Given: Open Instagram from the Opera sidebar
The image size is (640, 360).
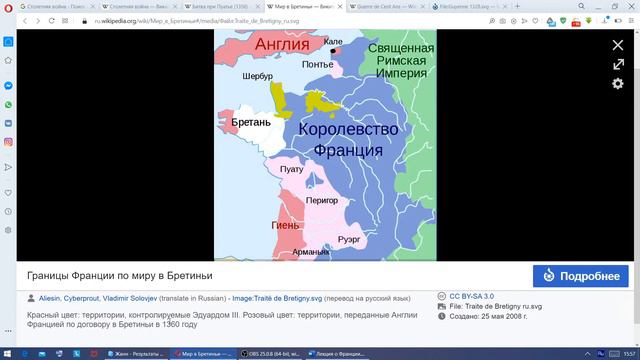Looking at the screenshot, I should point(8,142).
